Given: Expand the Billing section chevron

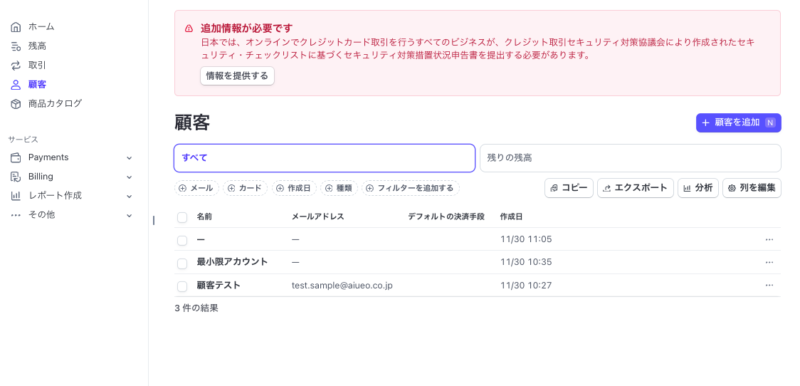Looking at the screenshot, I should [x=129, y=177].
